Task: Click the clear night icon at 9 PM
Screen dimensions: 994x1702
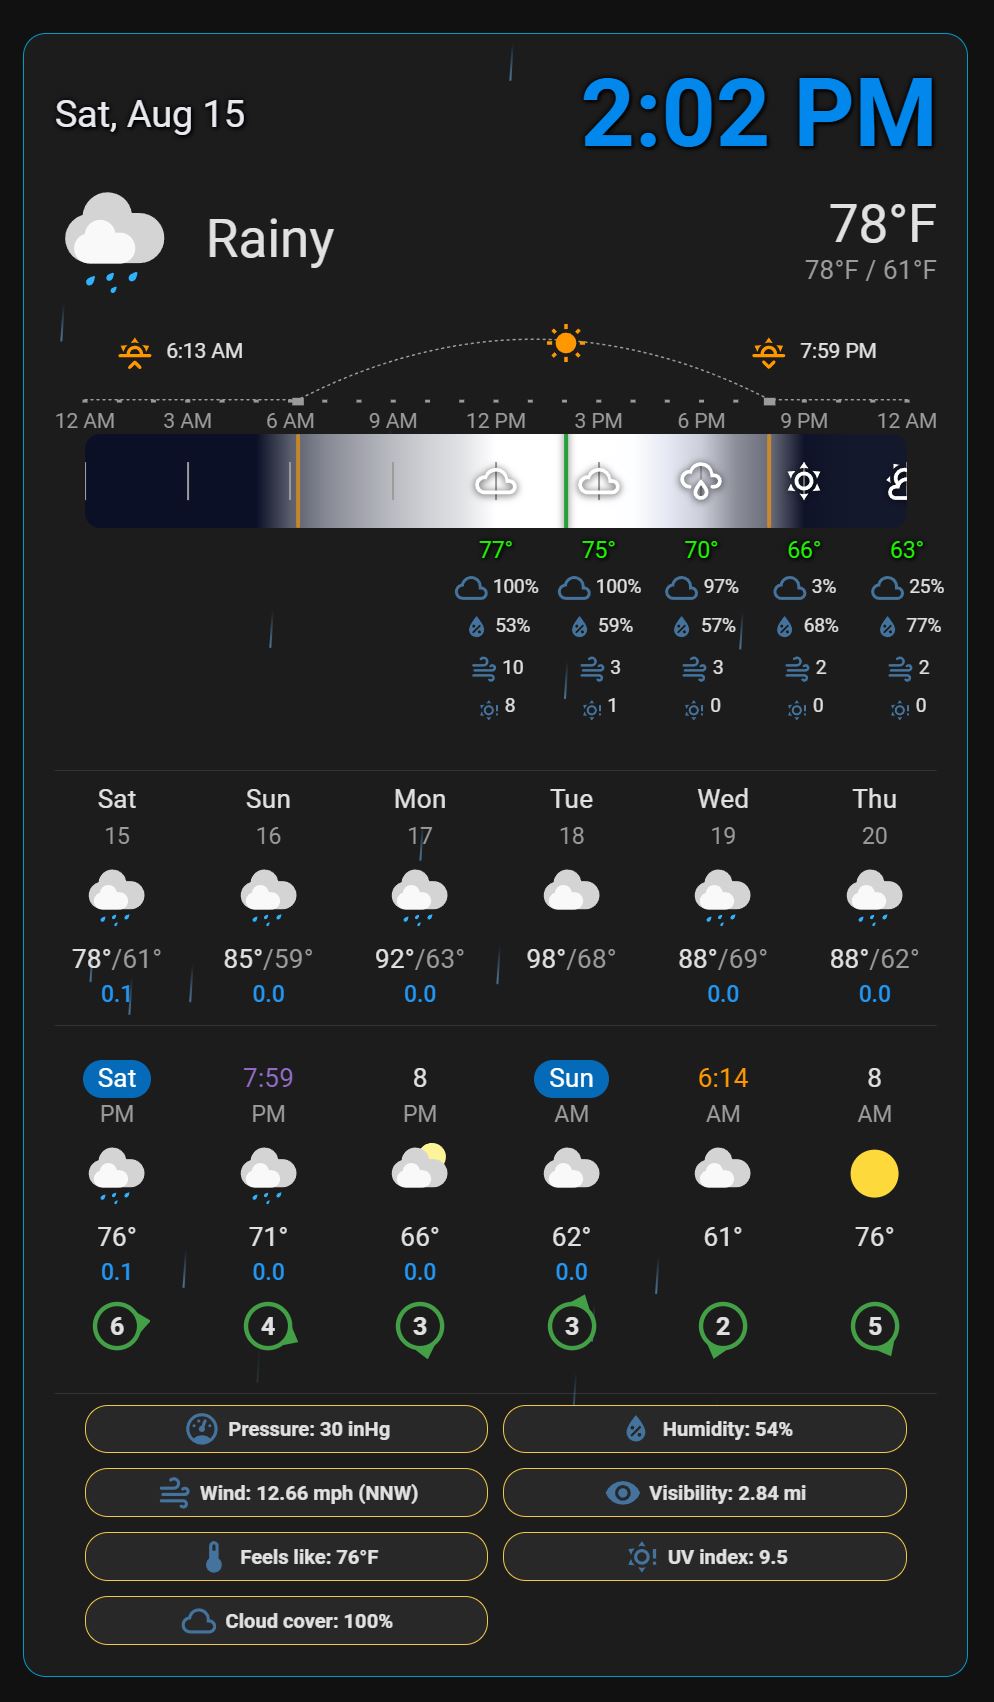Action: 804,481
